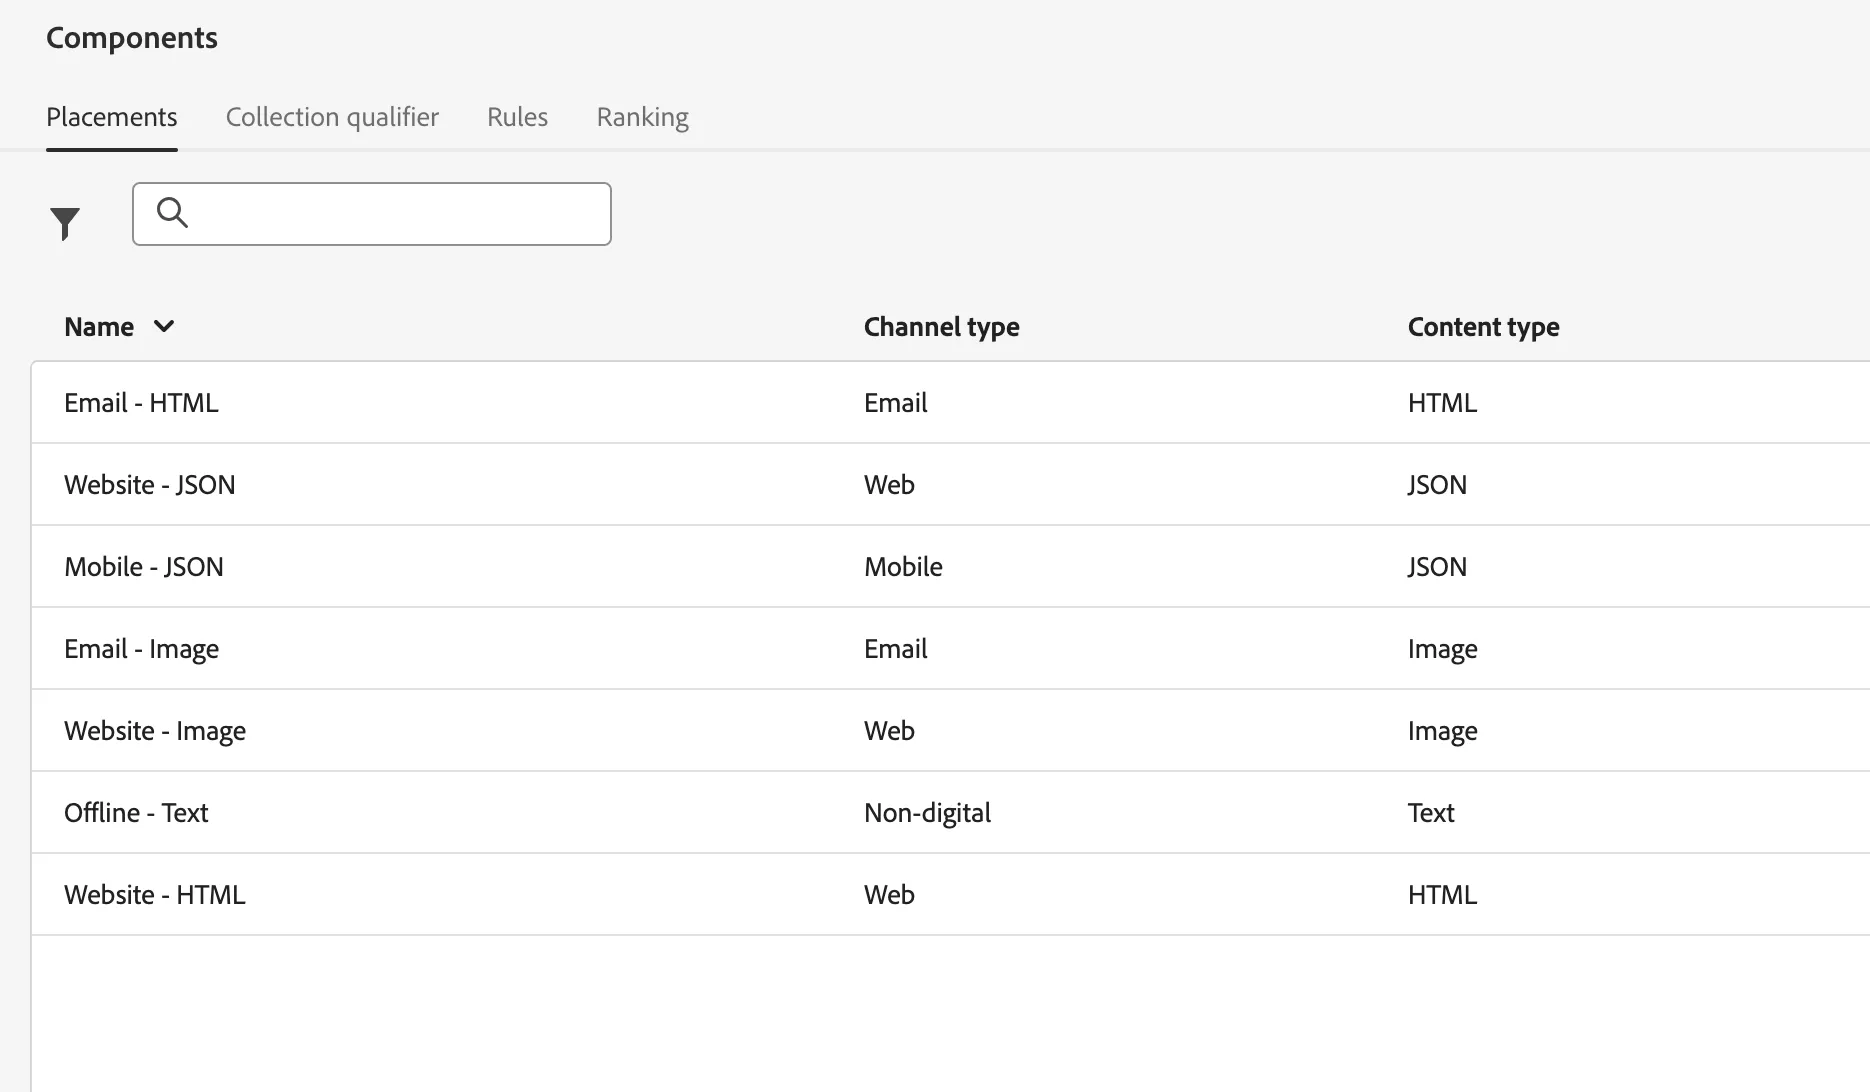Screen dimensions: 1870x1092
Task: Click Web channel cell in Website - Image row
Action: (889, 730)
